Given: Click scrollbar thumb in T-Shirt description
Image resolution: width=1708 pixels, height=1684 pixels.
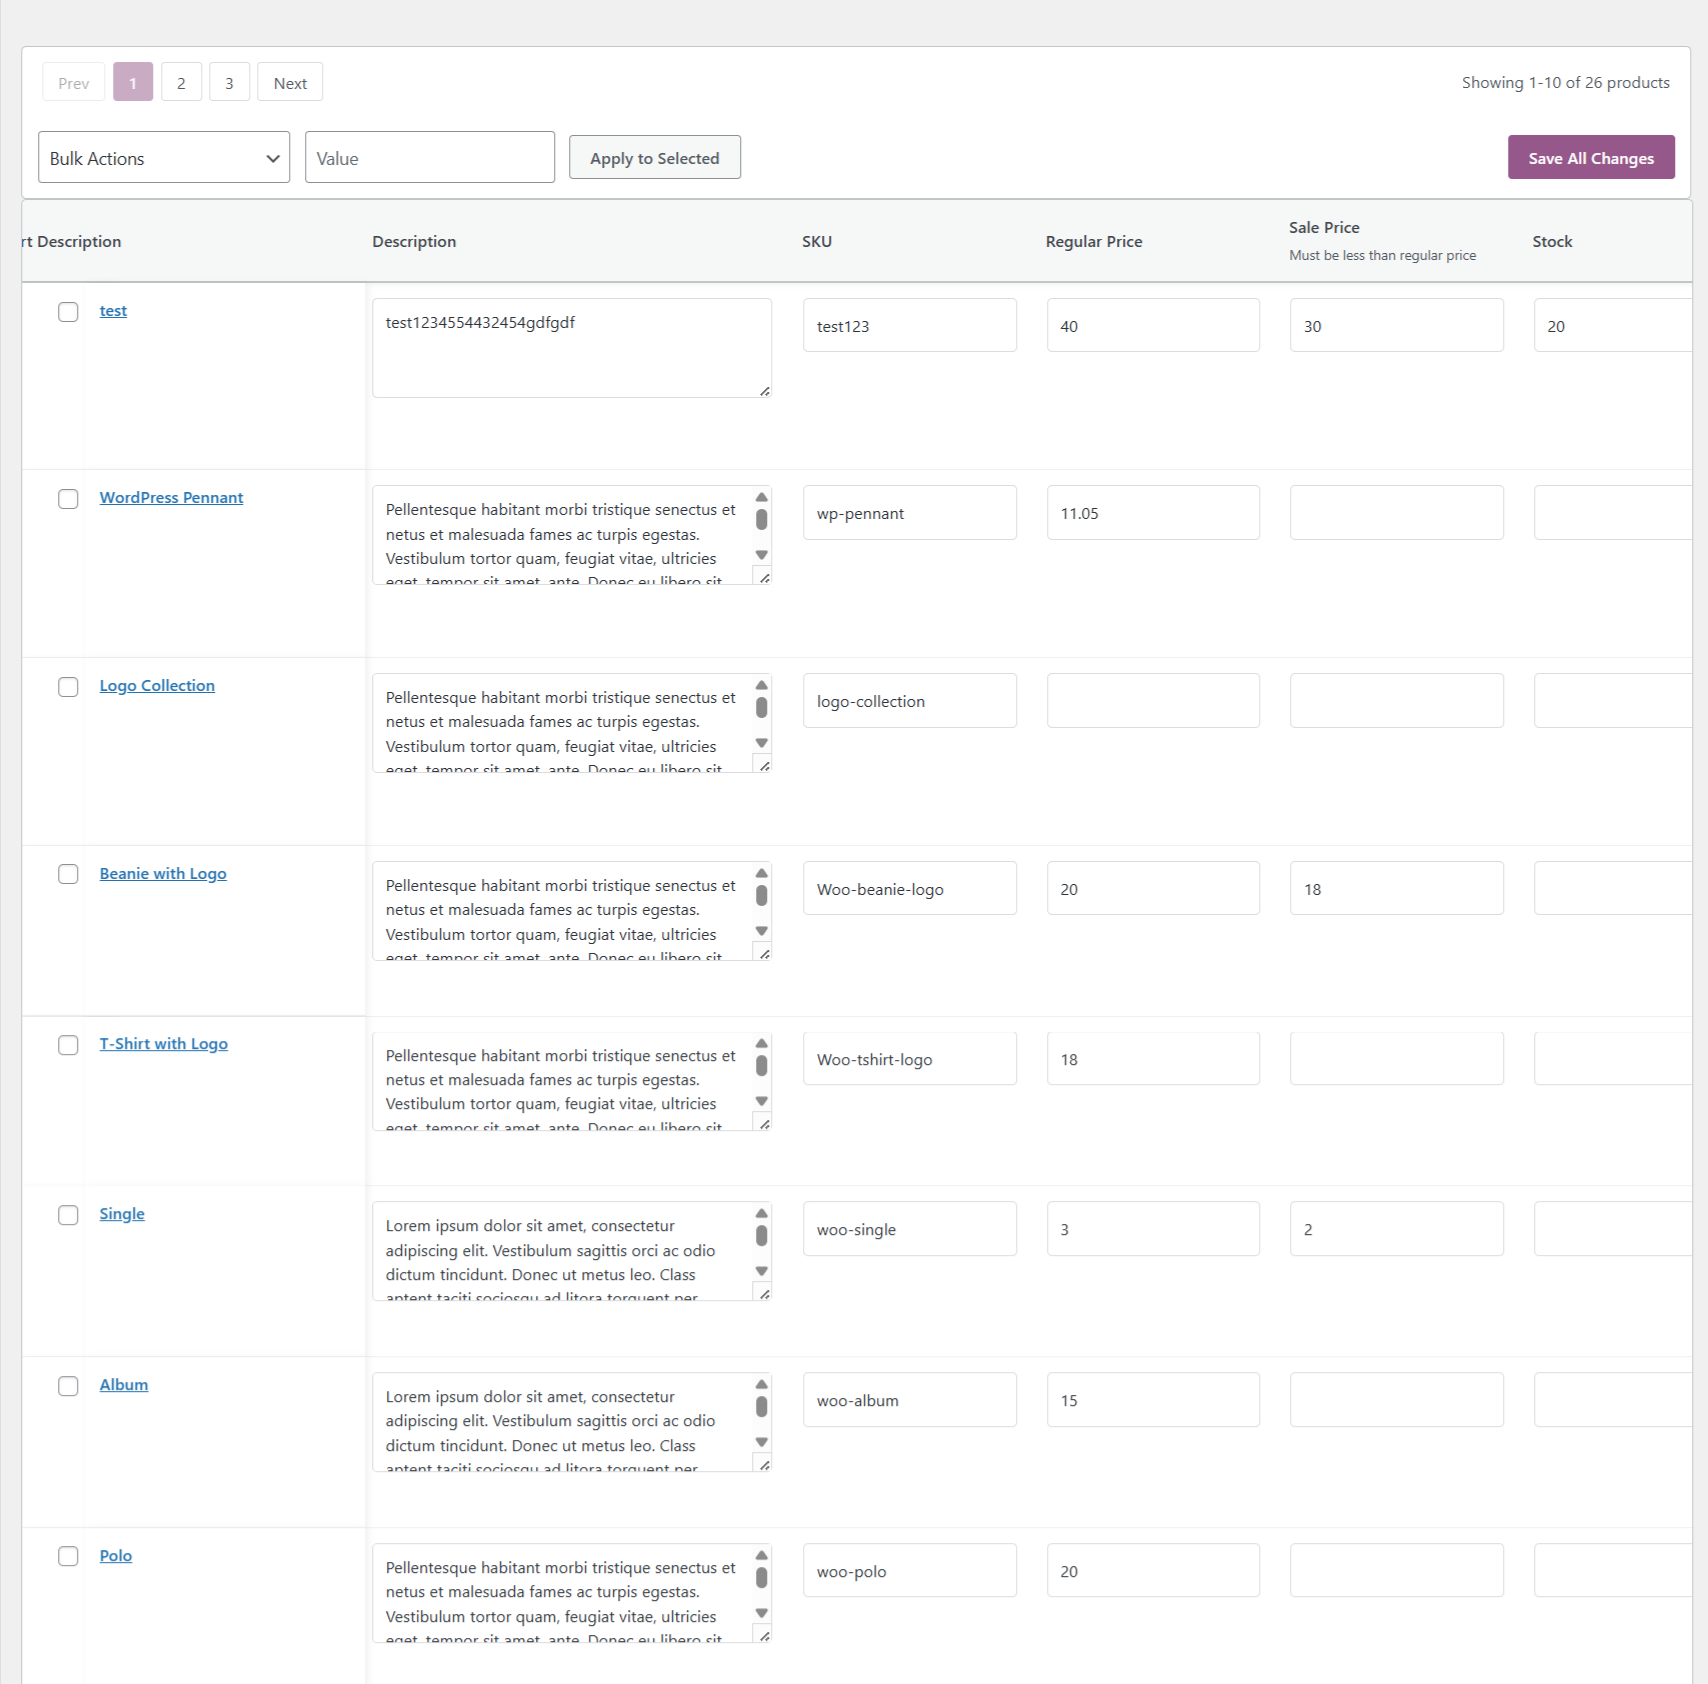Looking at the screenshot, I should coord(762,1066).
